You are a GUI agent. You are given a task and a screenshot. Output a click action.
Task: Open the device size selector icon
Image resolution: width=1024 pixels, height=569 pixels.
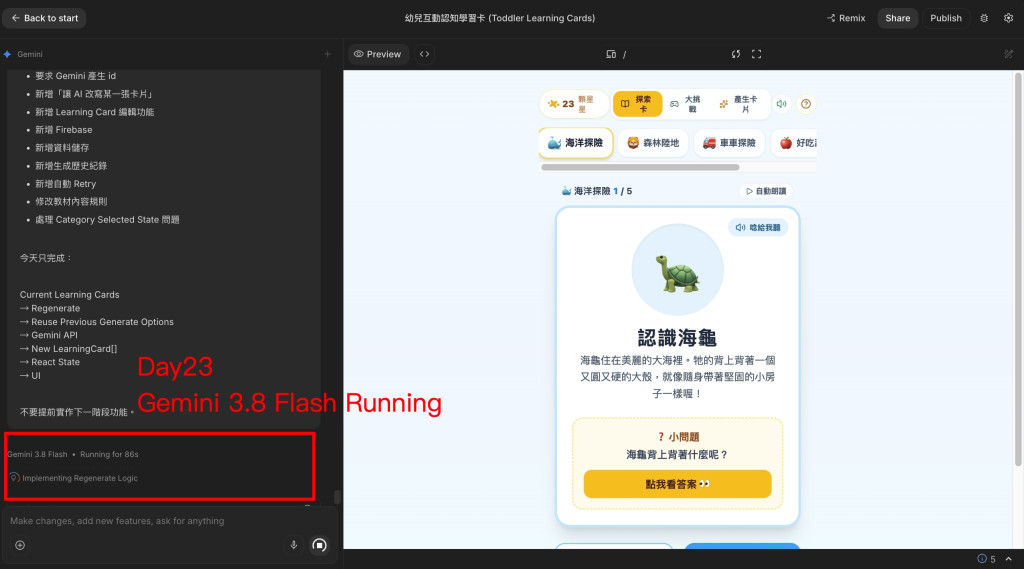point(611,54)
